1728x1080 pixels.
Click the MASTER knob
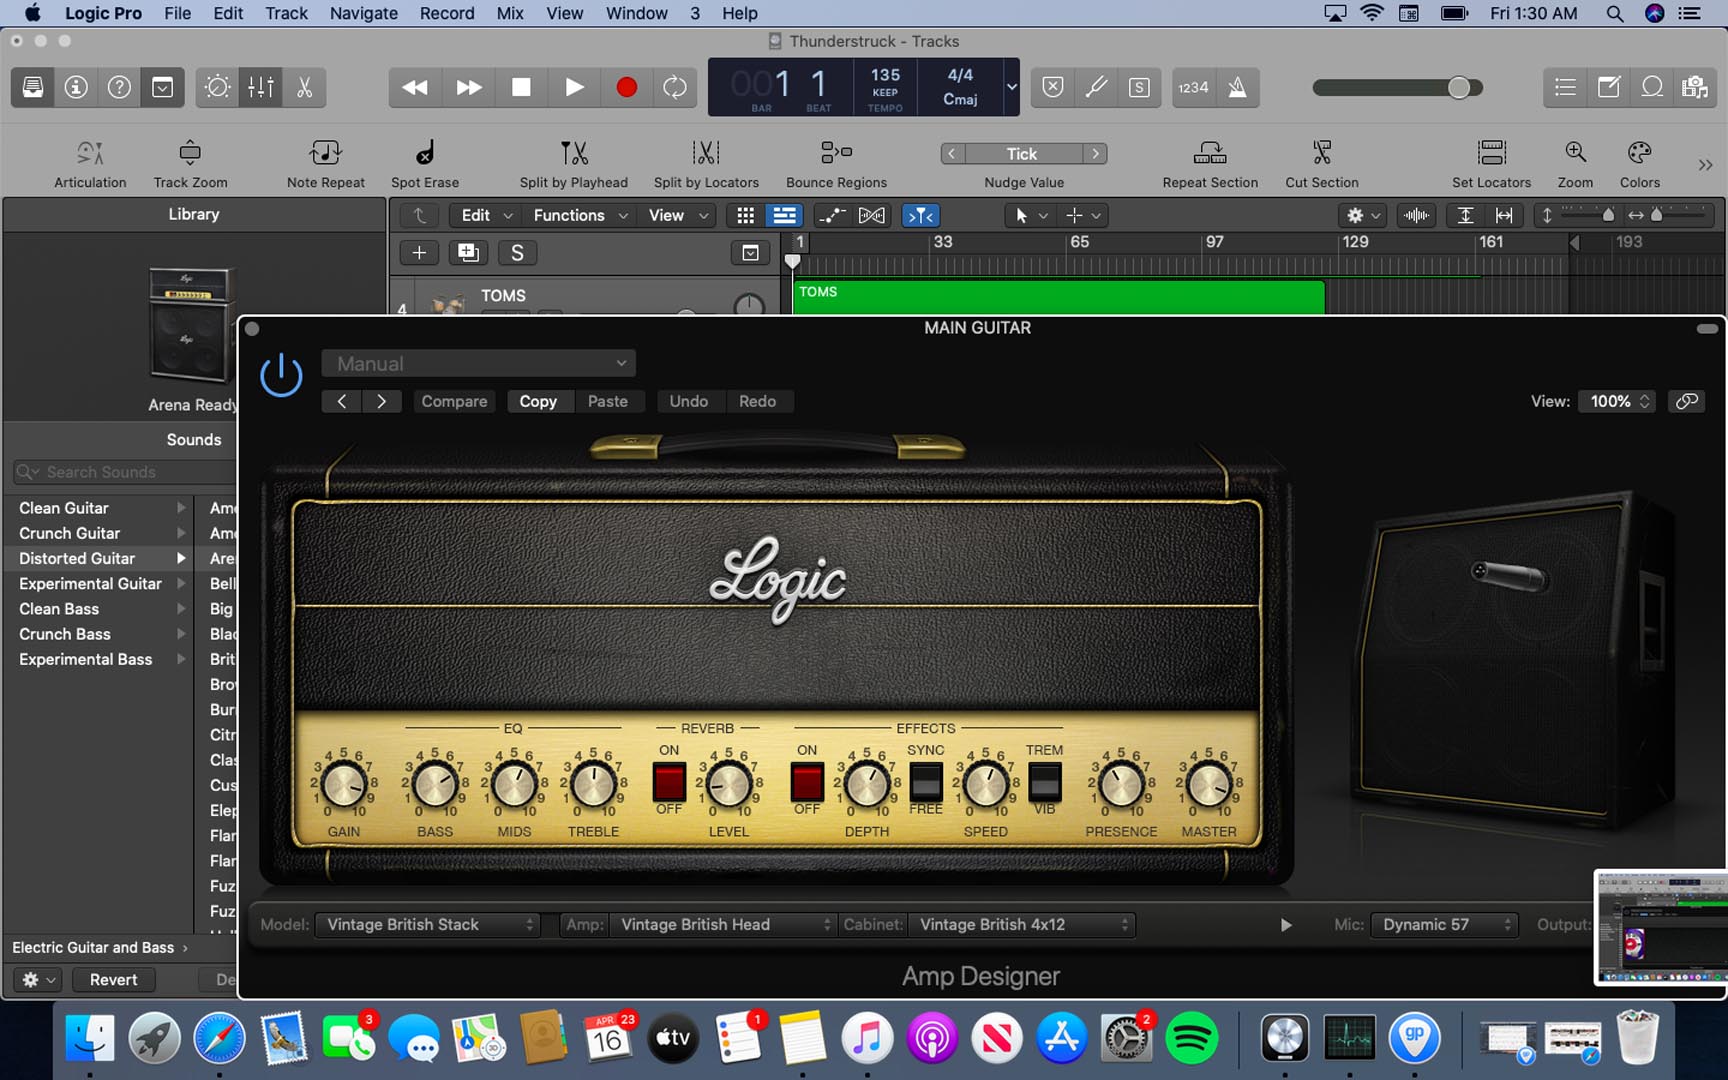point(1209,785)
